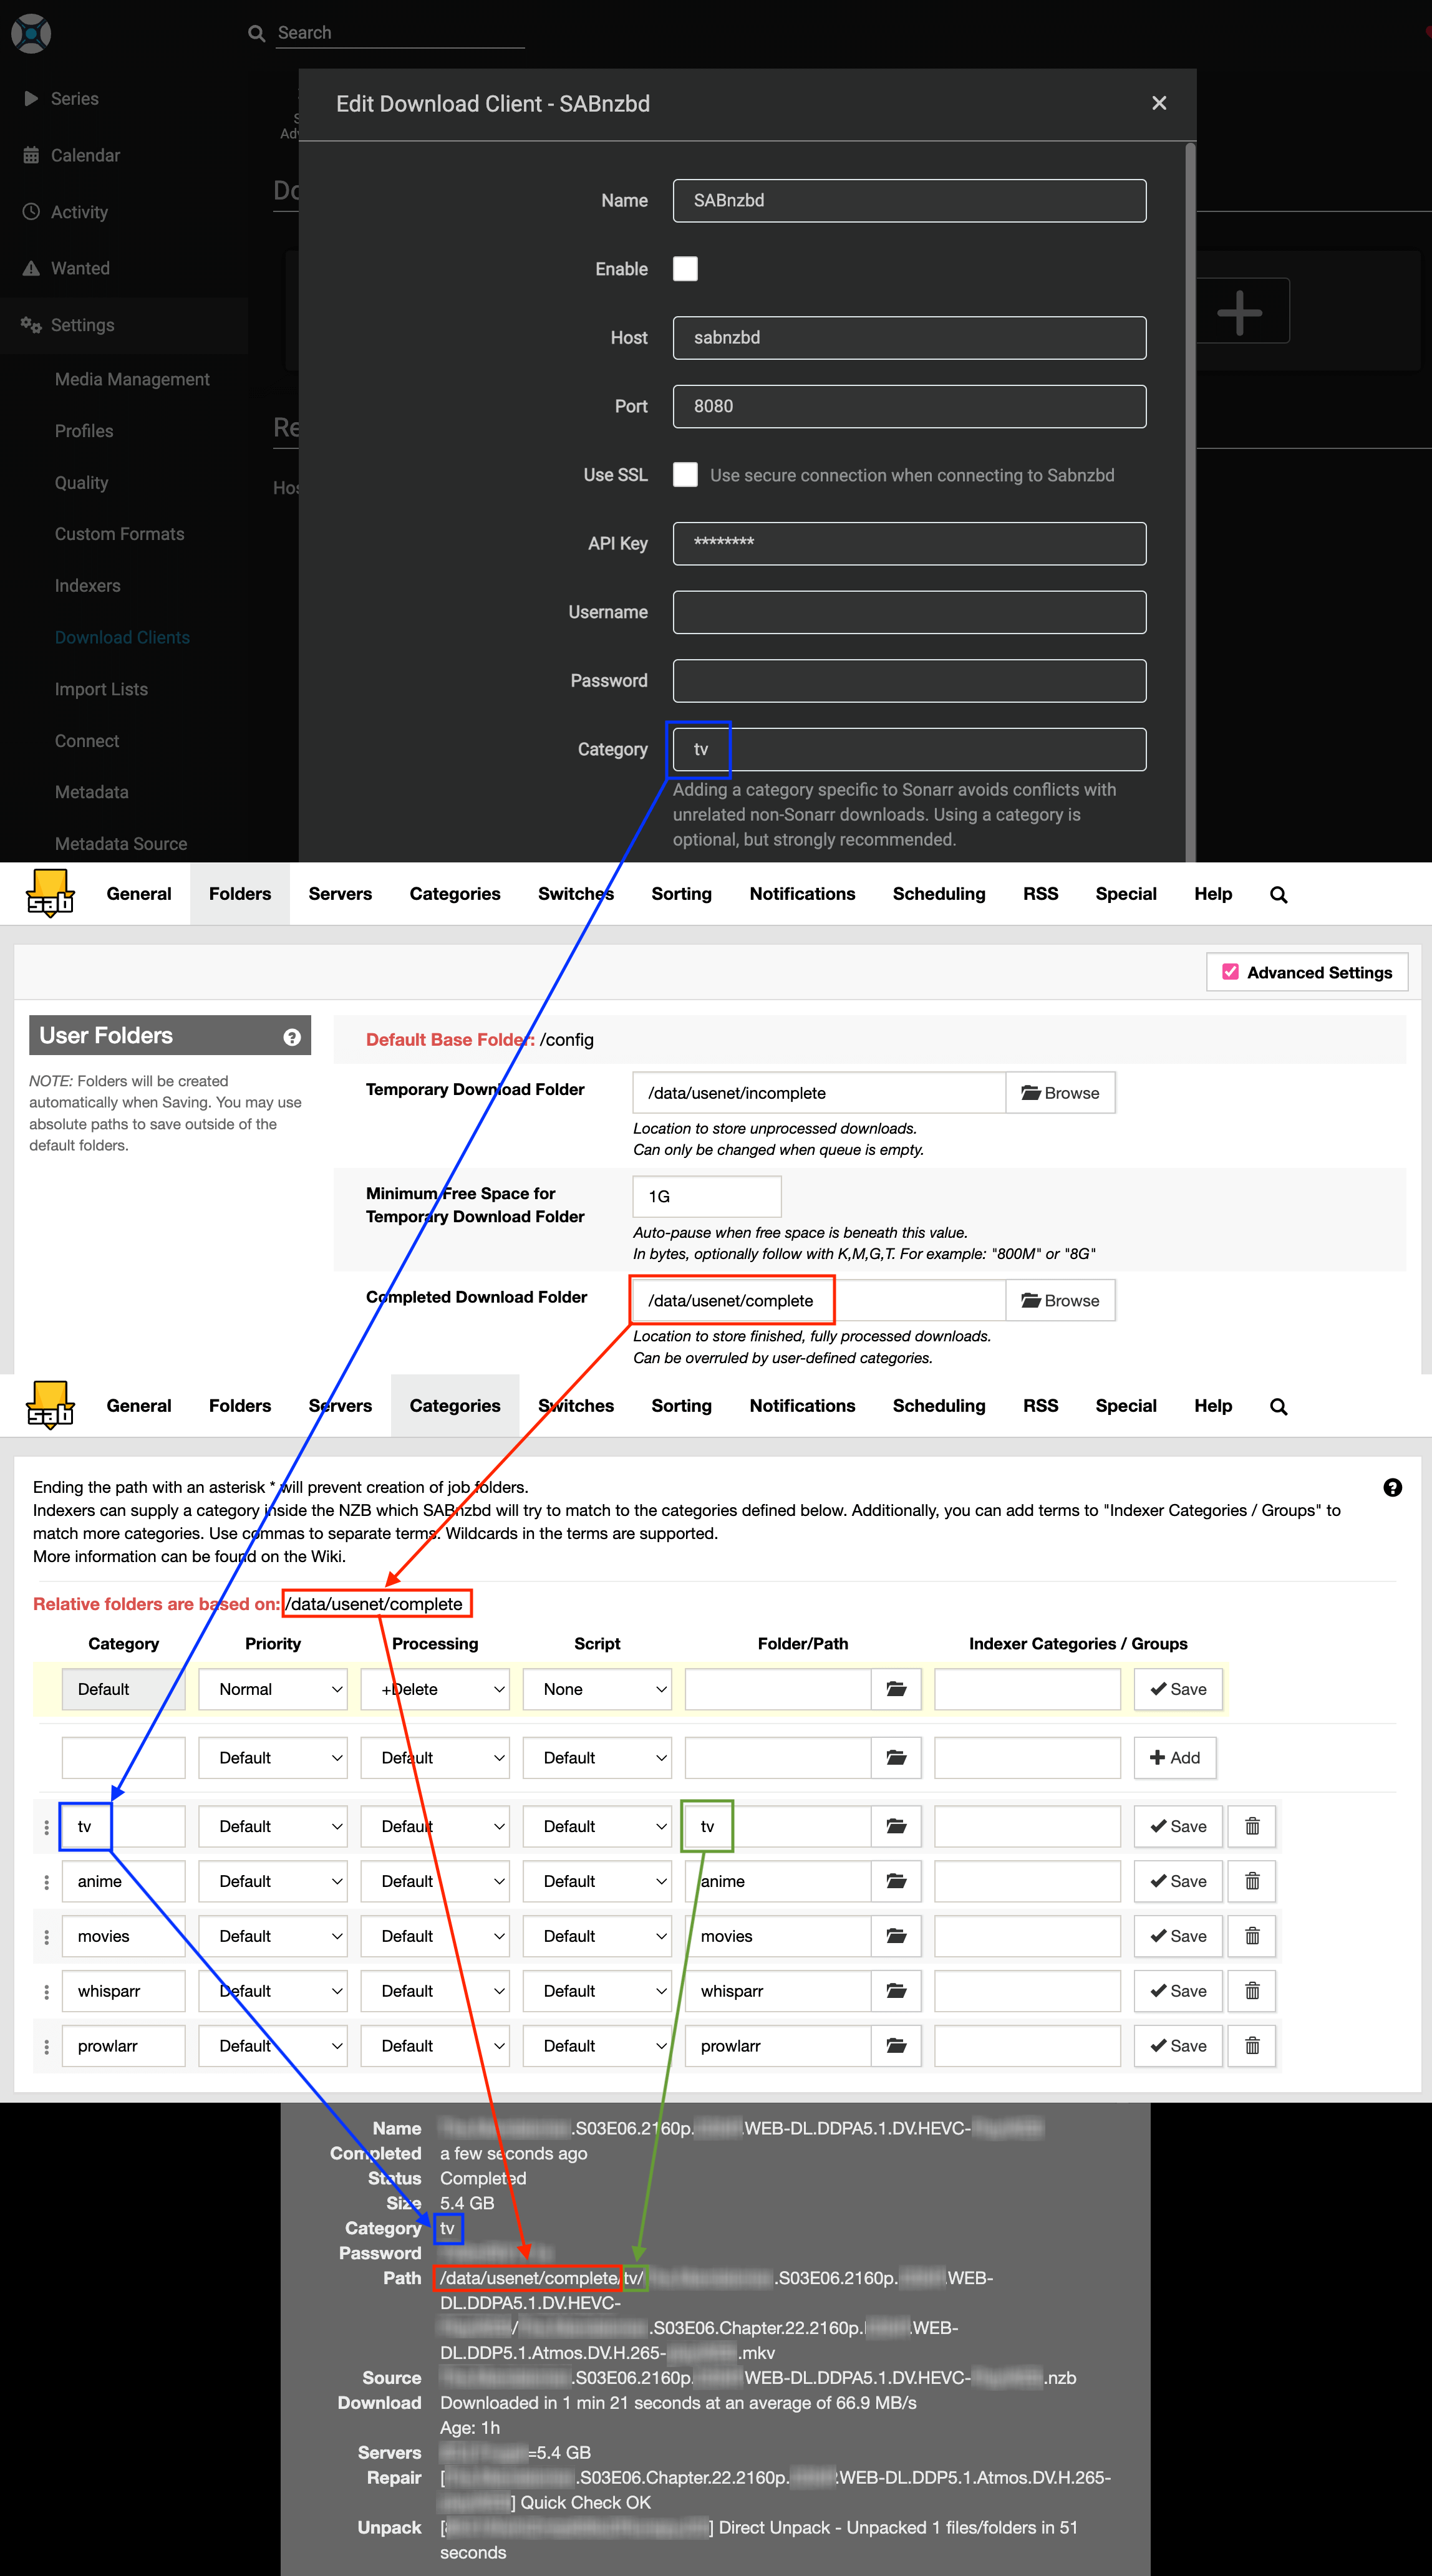This screenshot has height=2576, width=1432.
Task: Open the Sorting tab in SABnzbd settings
Action: tap(680, 894)
